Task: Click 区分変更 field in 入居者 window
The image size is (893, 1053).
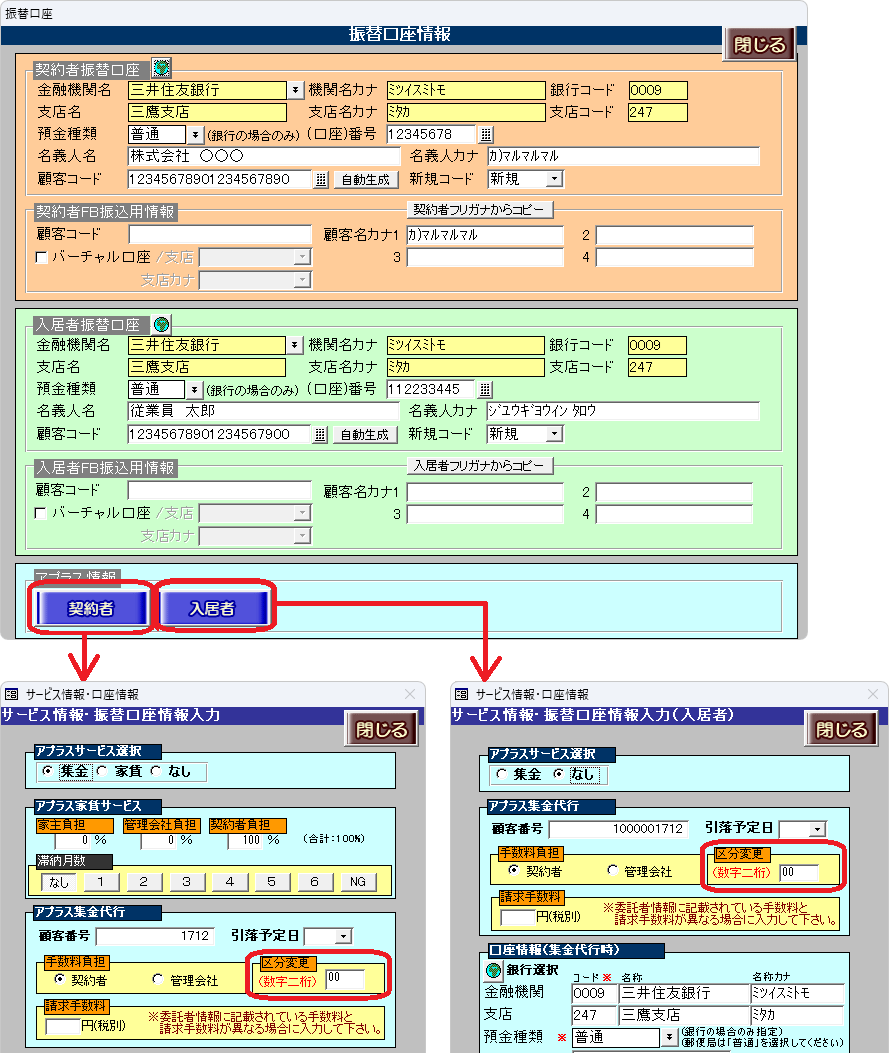Action: (x=798, y=872)
